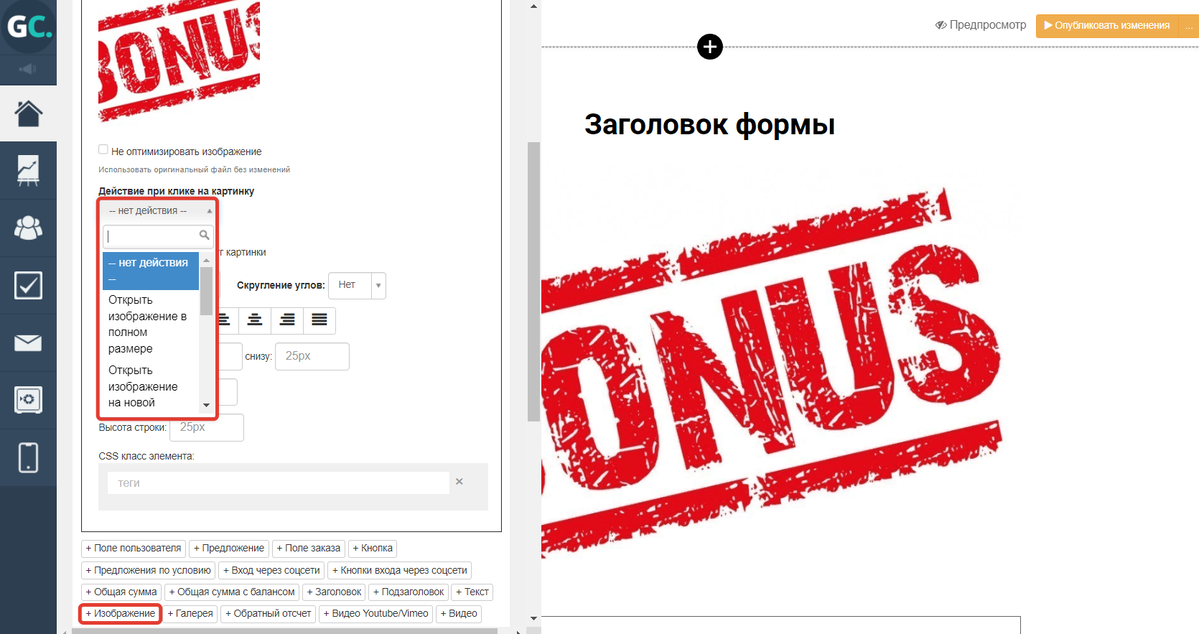
Task: Open the safe sidebar icon
Action: [x=28, y=401]
